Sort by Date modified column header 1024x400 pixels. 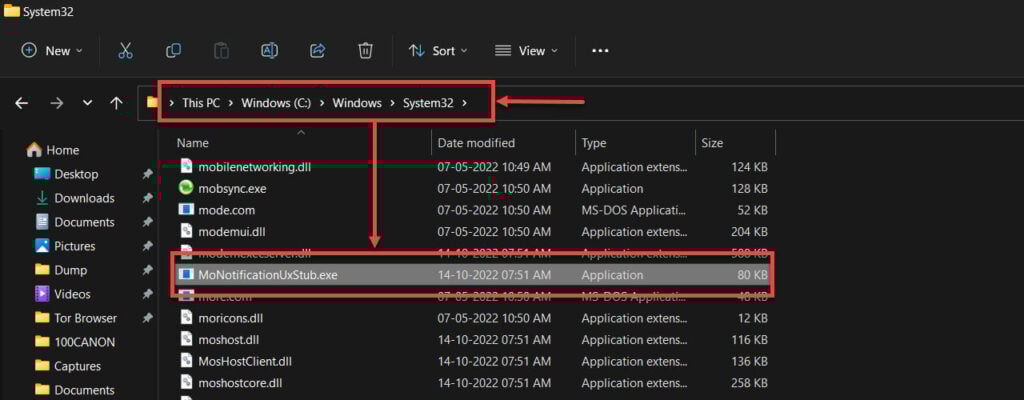click(x=476, y=142)
